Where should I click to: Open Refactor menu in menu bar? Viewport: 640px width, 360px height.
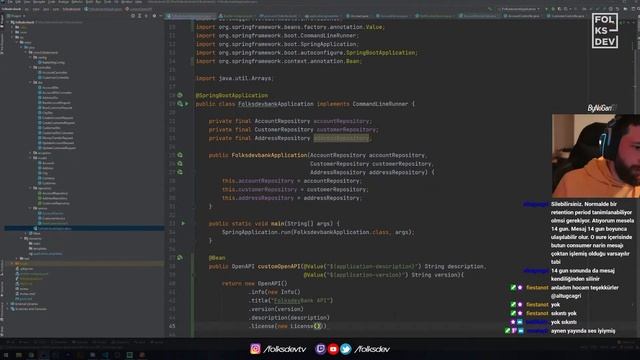coord(77,2)
